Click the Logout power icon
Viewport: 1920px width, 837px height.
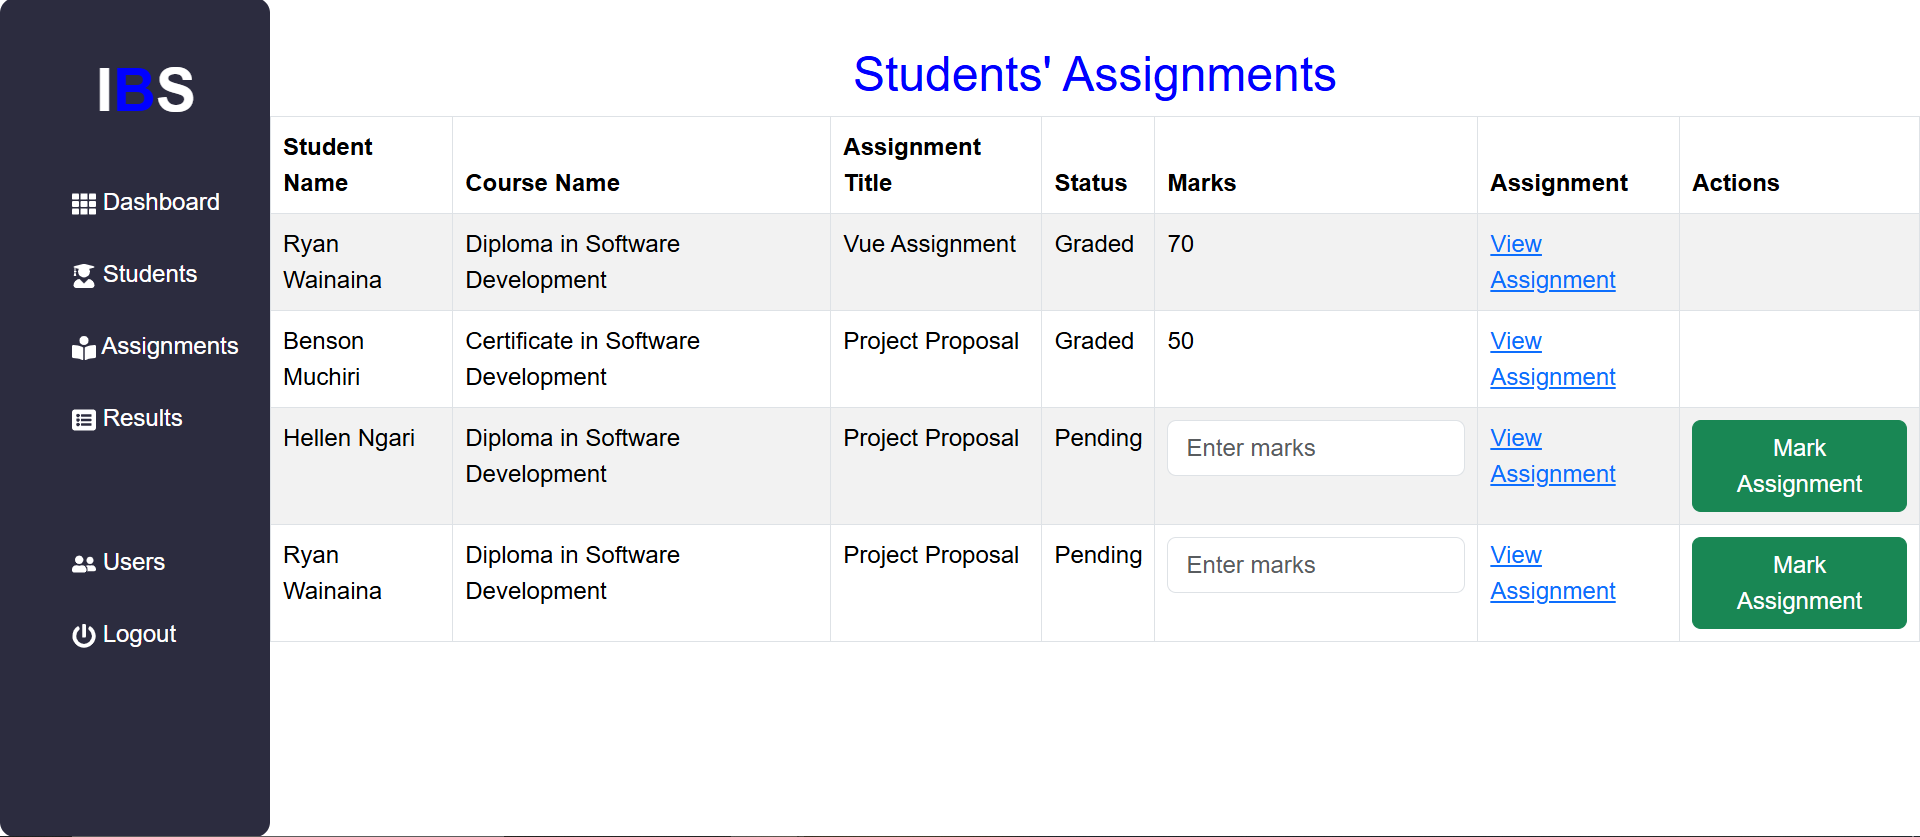coord(83,636)
